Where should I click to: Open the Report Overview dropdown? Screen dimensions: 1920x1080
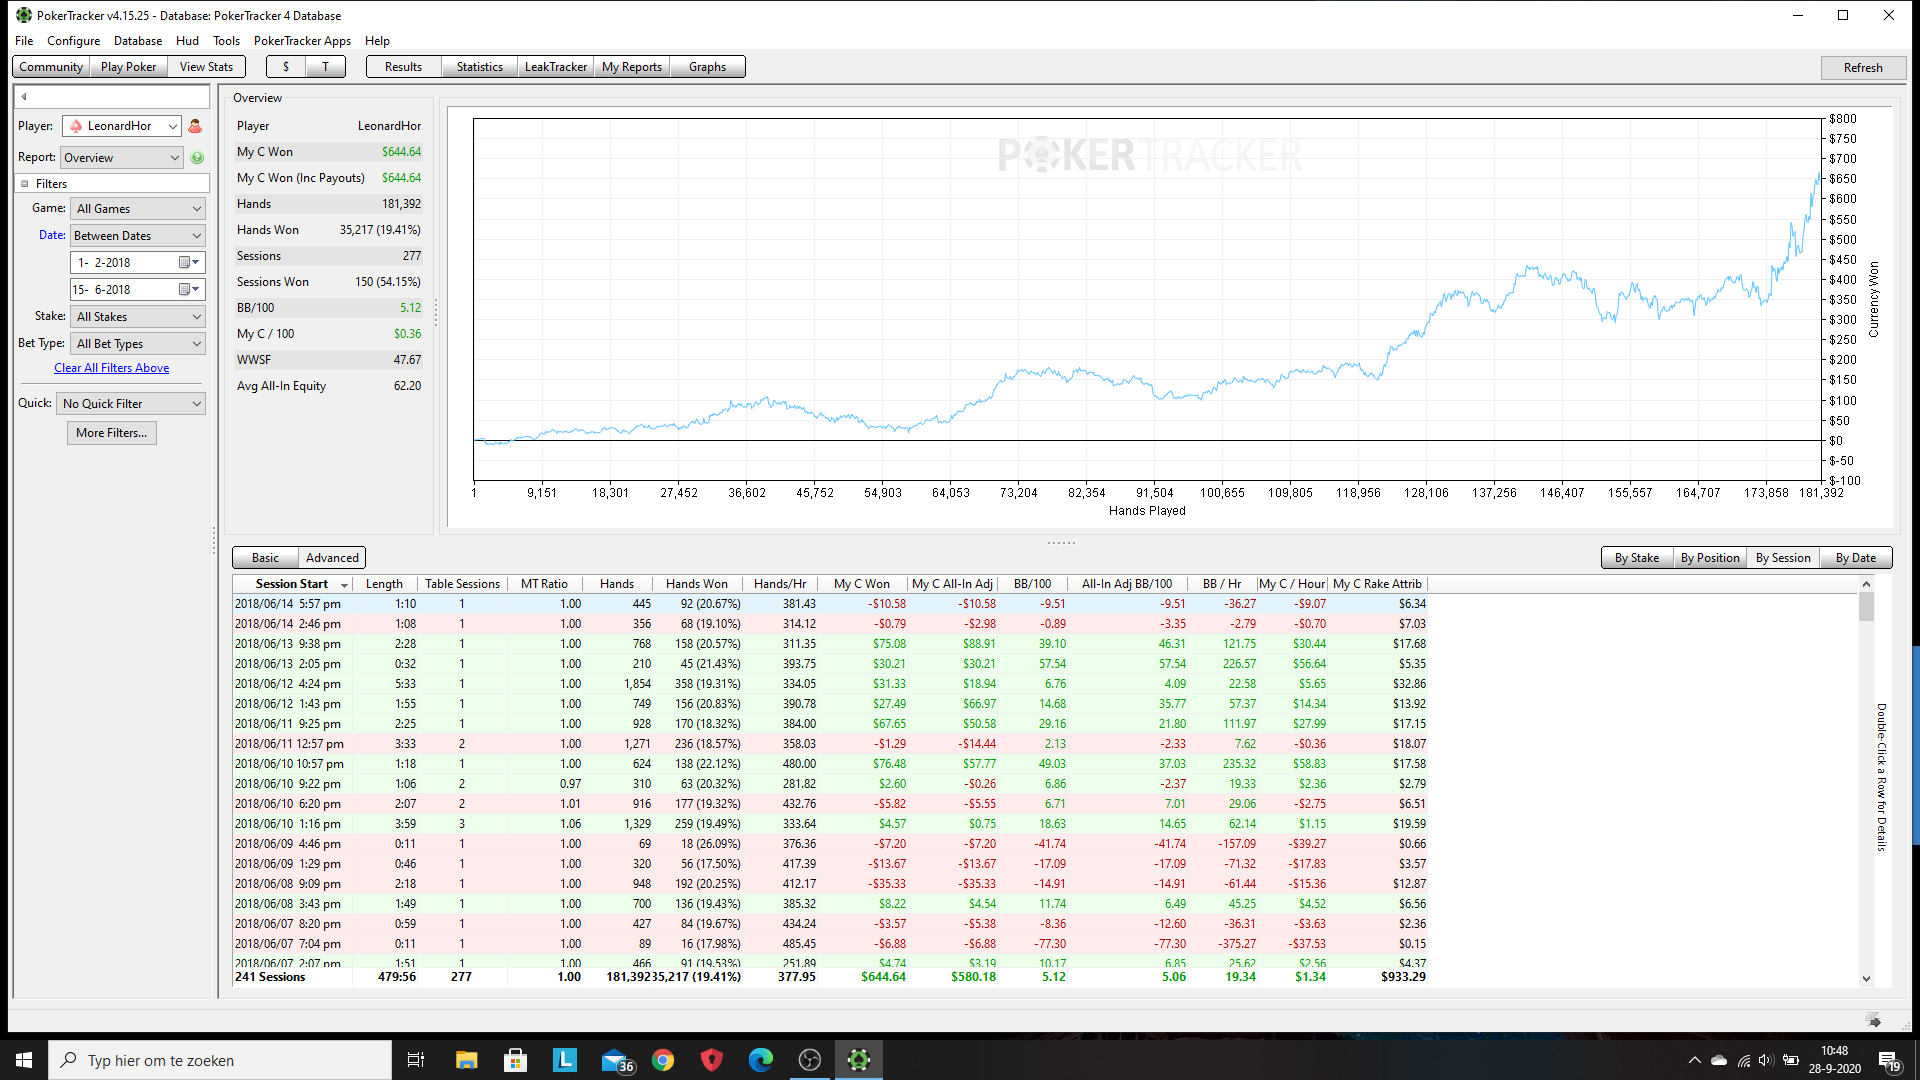pyautogui.click(x=122, y=158)
